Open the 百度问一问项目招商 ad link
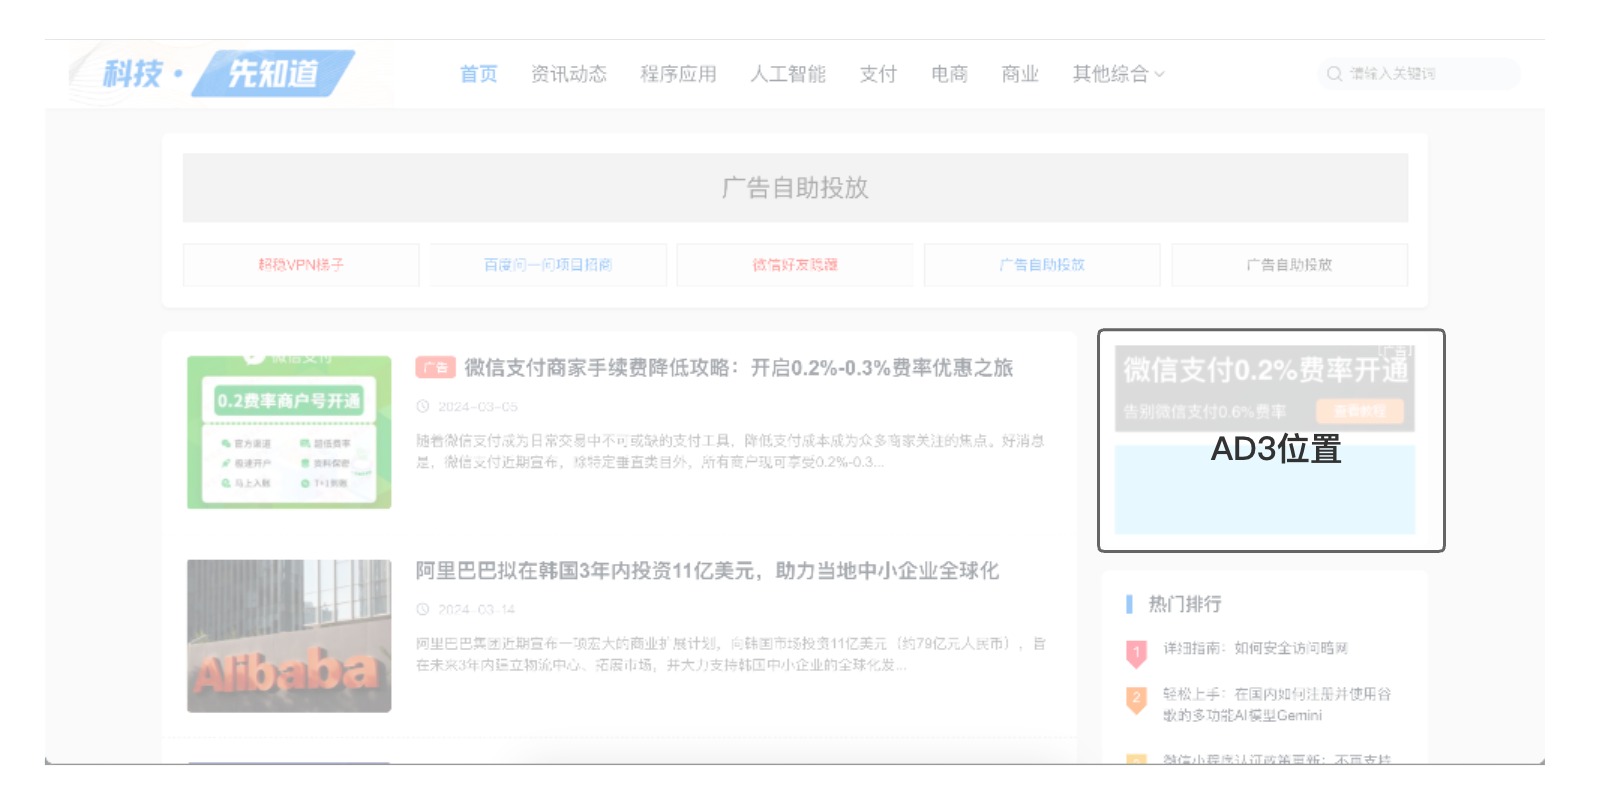 tap(548, 265)
